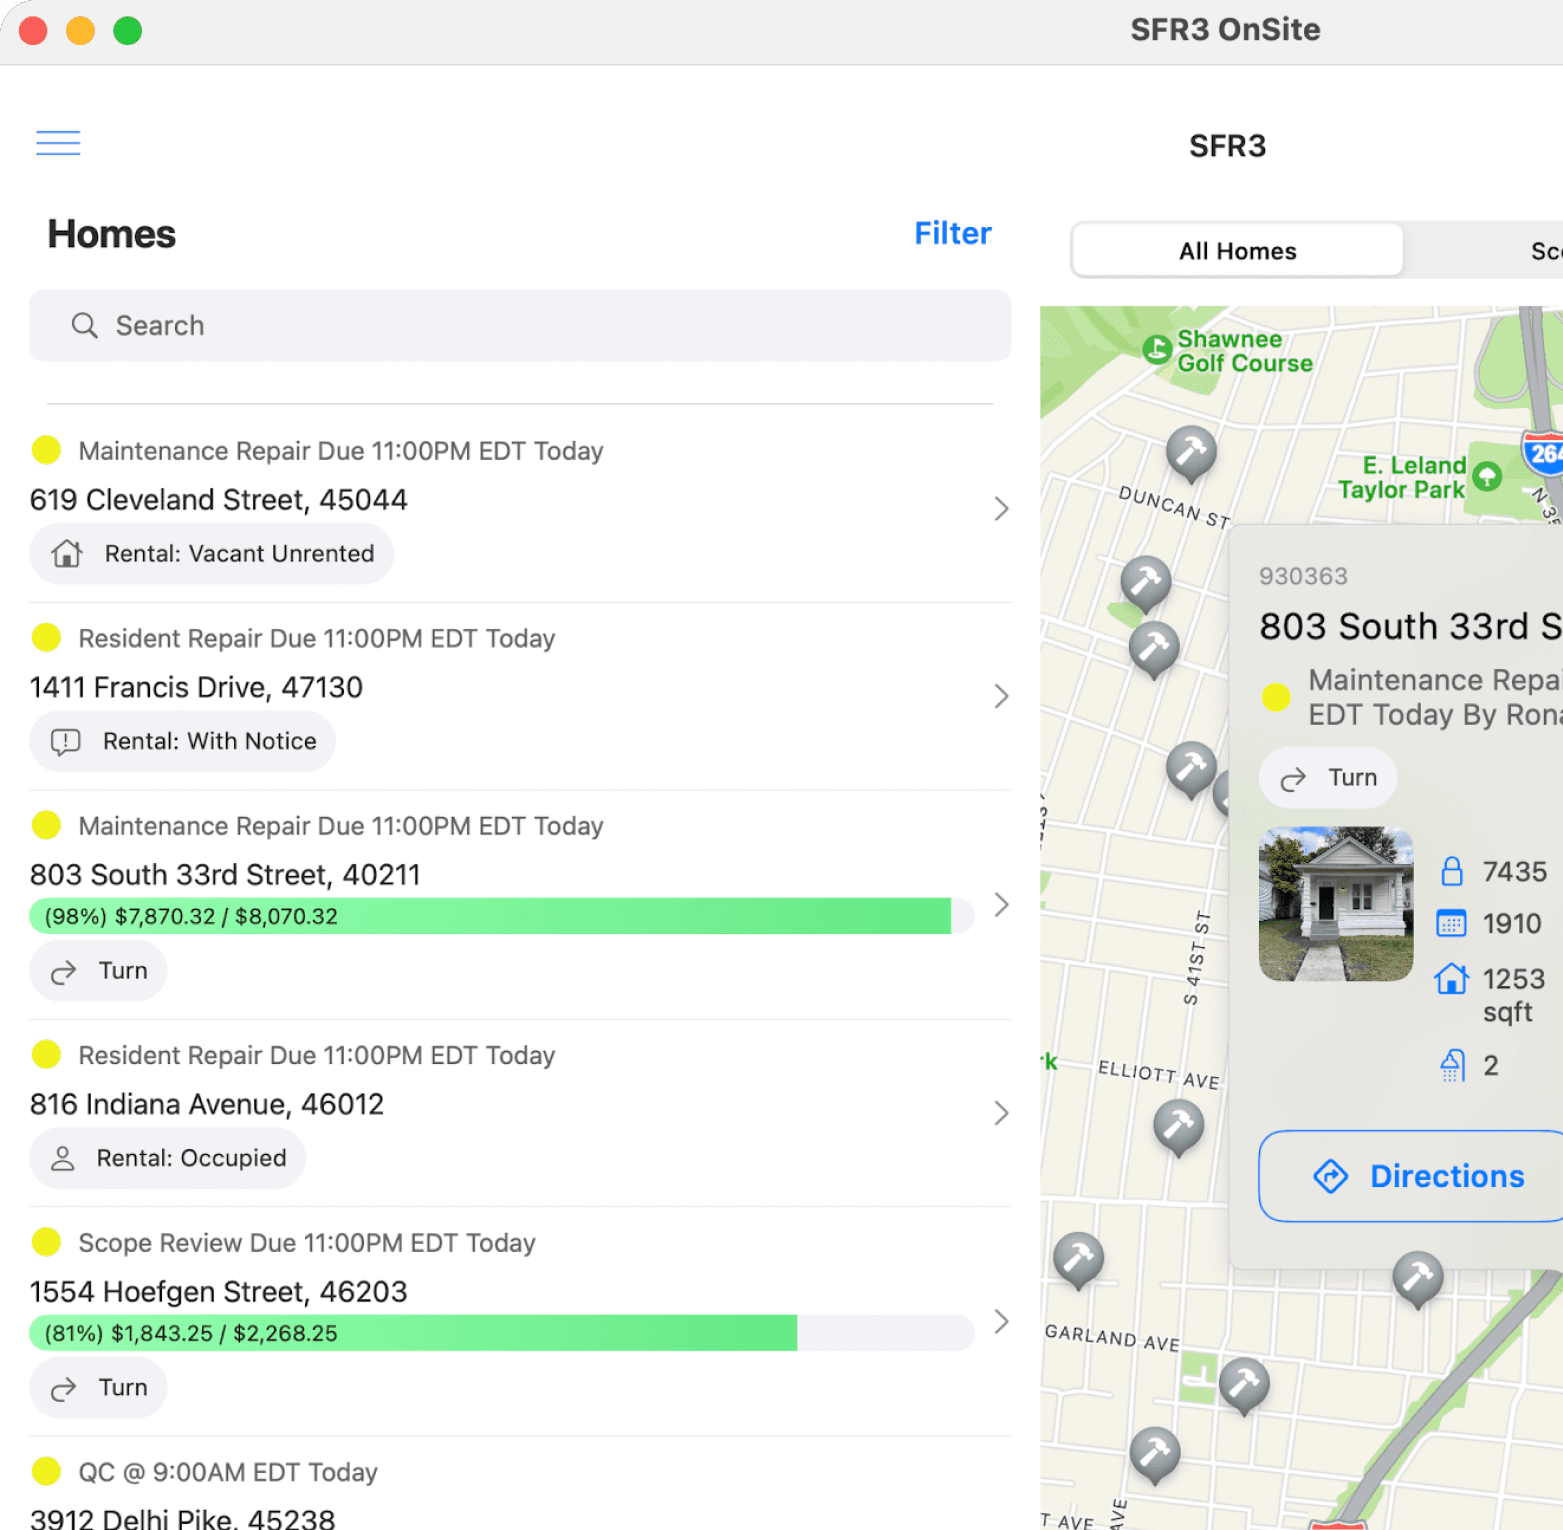The width and height of the screenshot is (1563, 1530).
Task: Click the hammer map pin on Elliott Ave
Action: tap(1179, 1127)
